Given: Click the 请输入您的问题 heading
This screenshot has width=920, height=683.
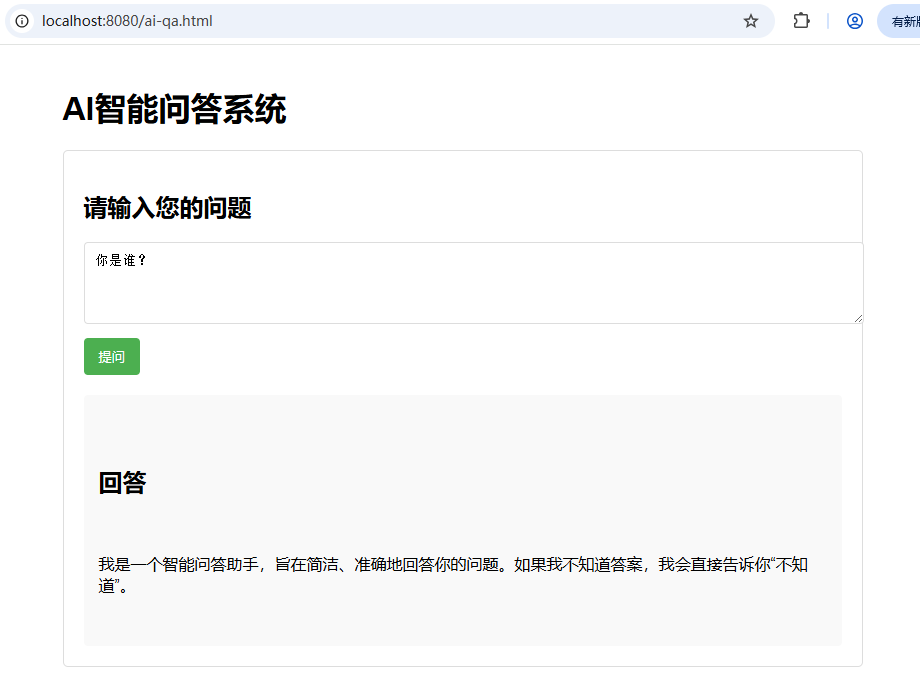Looking at the screenshot, I should [167, 208].
